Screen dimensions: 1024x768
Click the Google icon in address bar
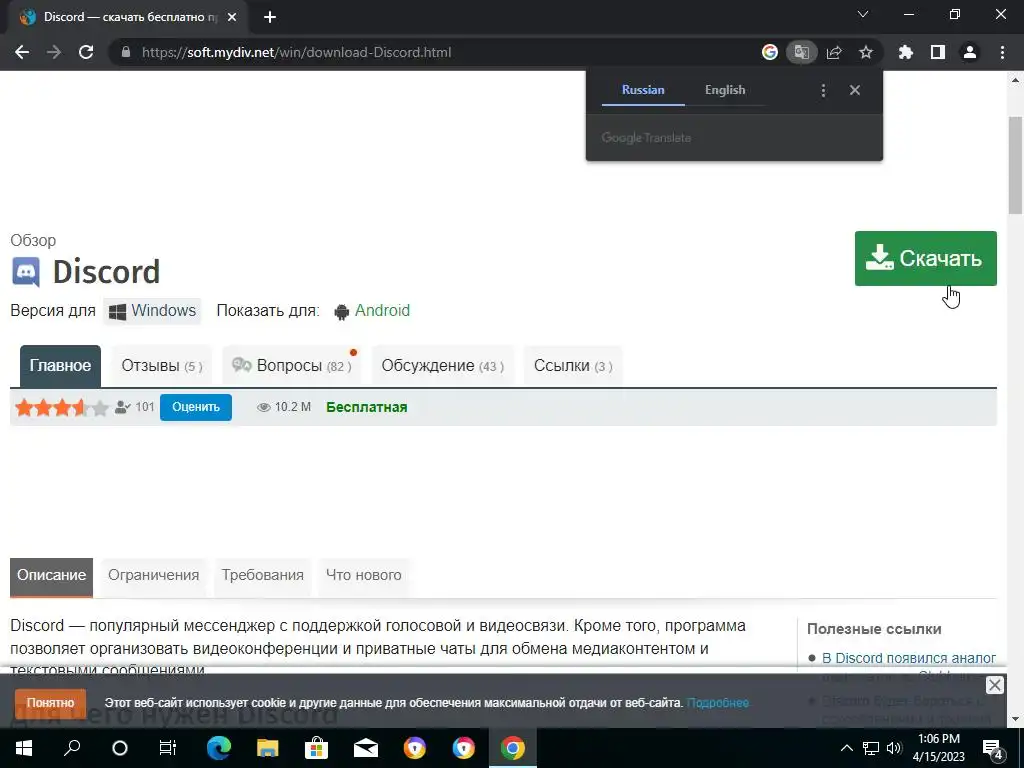770,52
